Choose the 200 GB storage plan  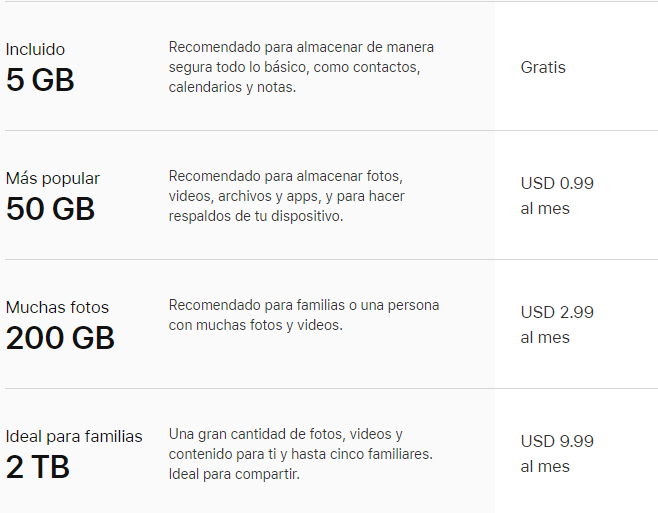pyautogui.click(x=60, y=337)
